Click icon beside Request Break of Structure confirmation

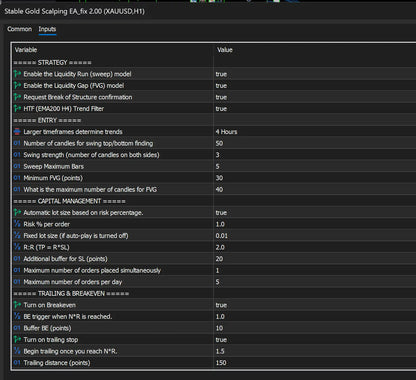(17, 97)
